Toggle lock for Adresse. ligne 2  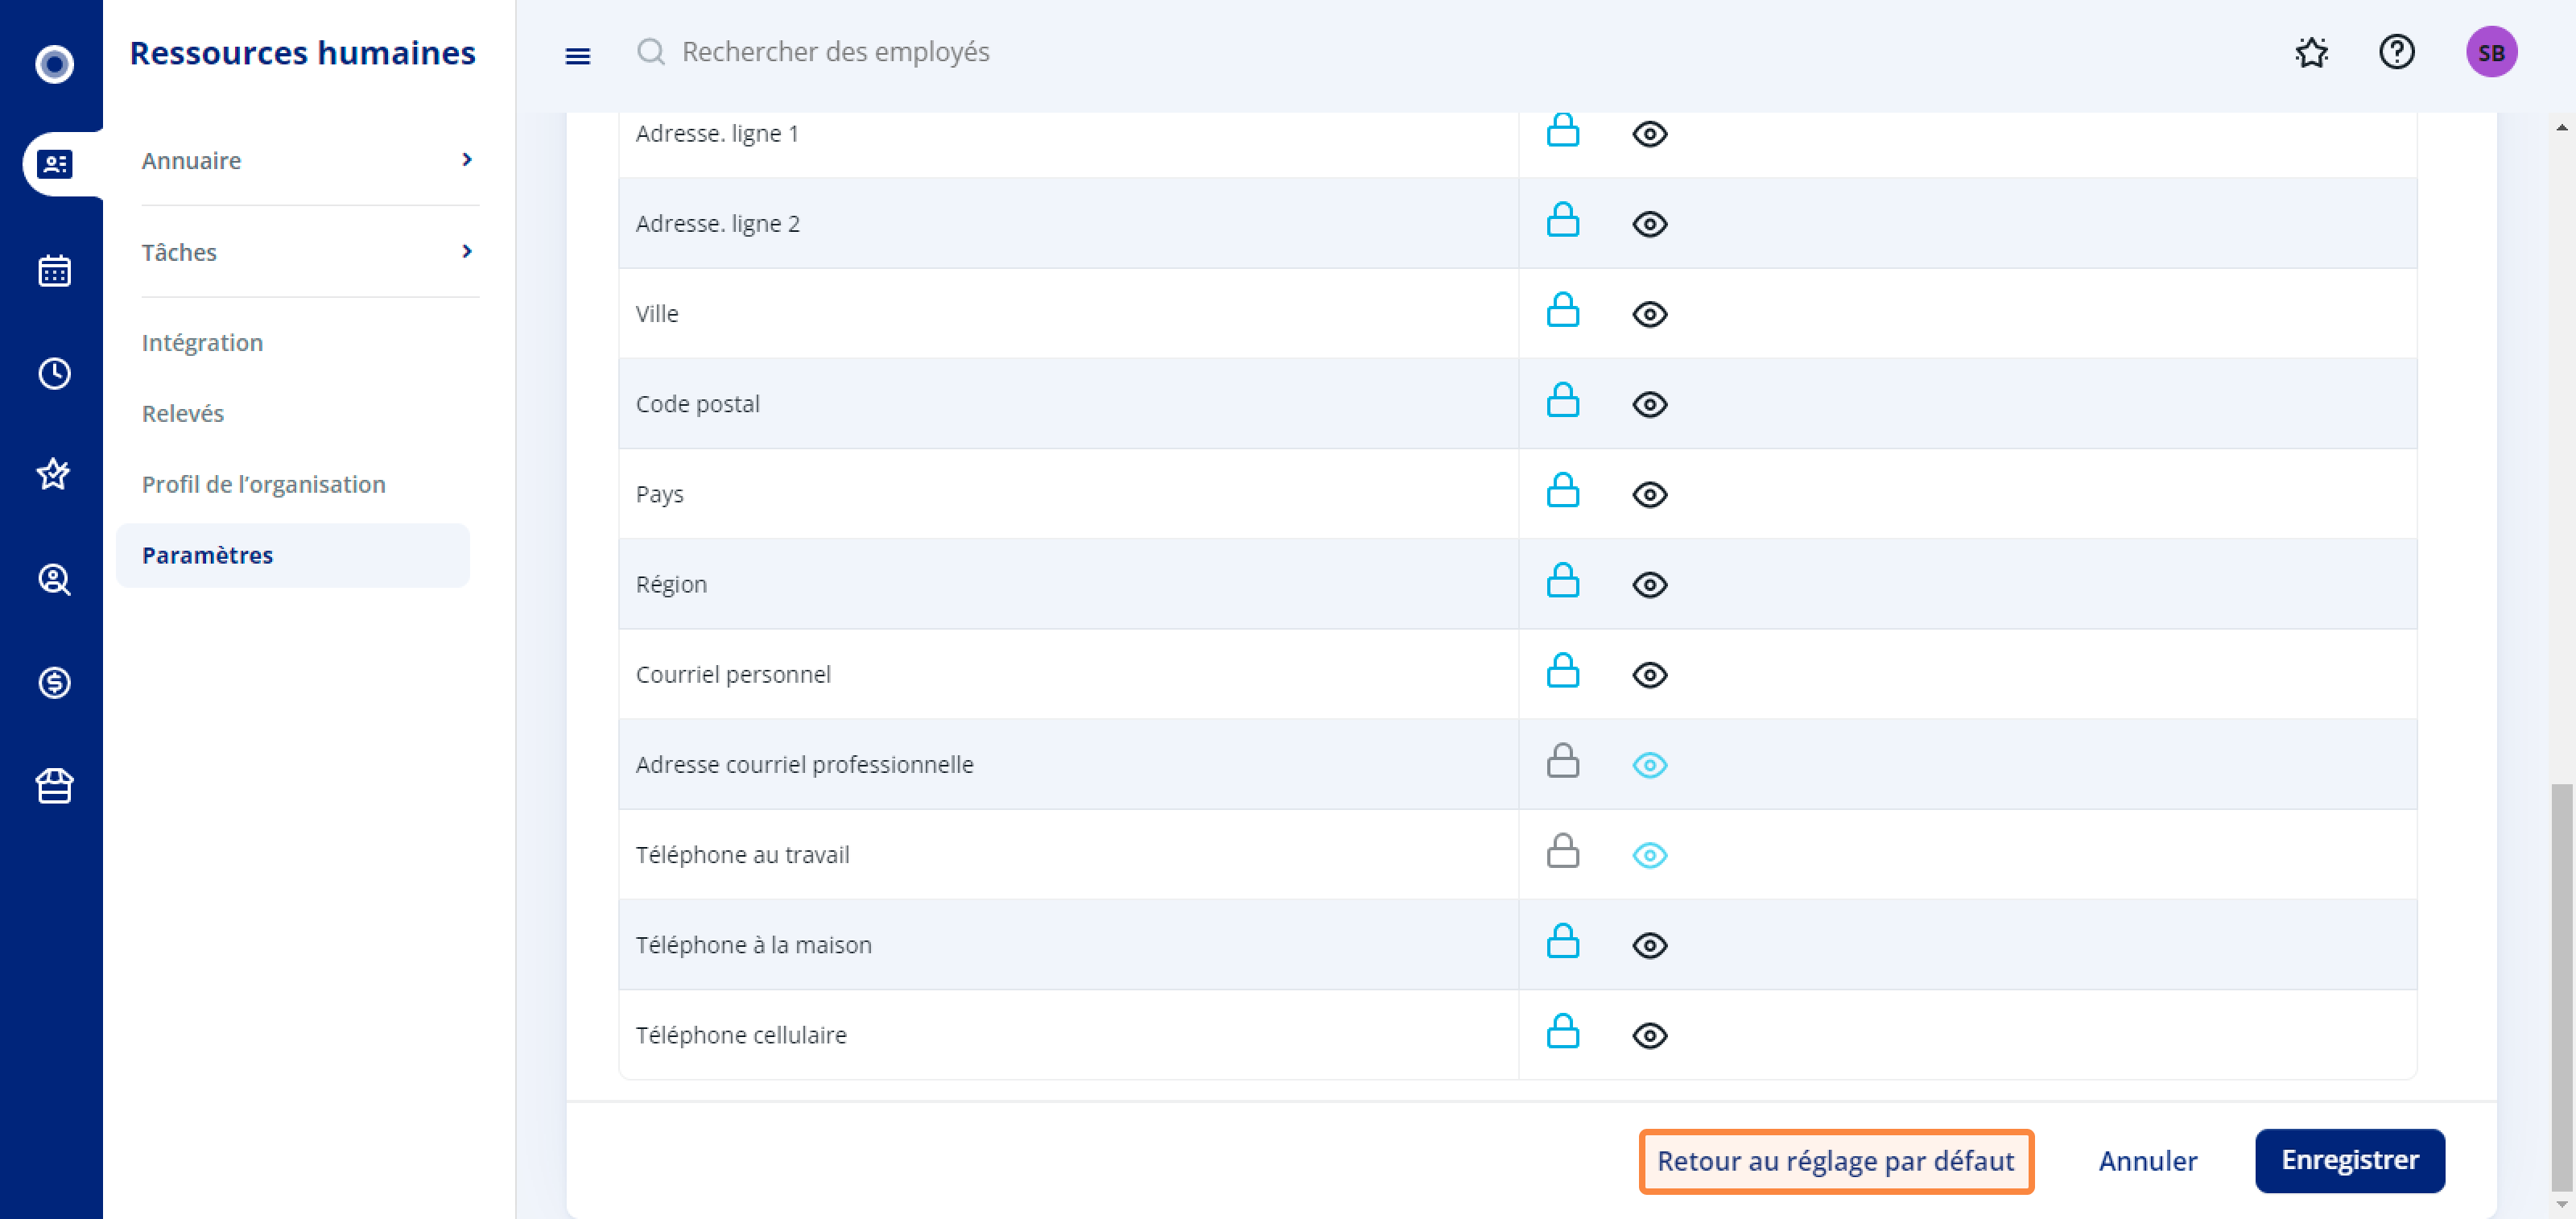click(x=1562, y=220)
